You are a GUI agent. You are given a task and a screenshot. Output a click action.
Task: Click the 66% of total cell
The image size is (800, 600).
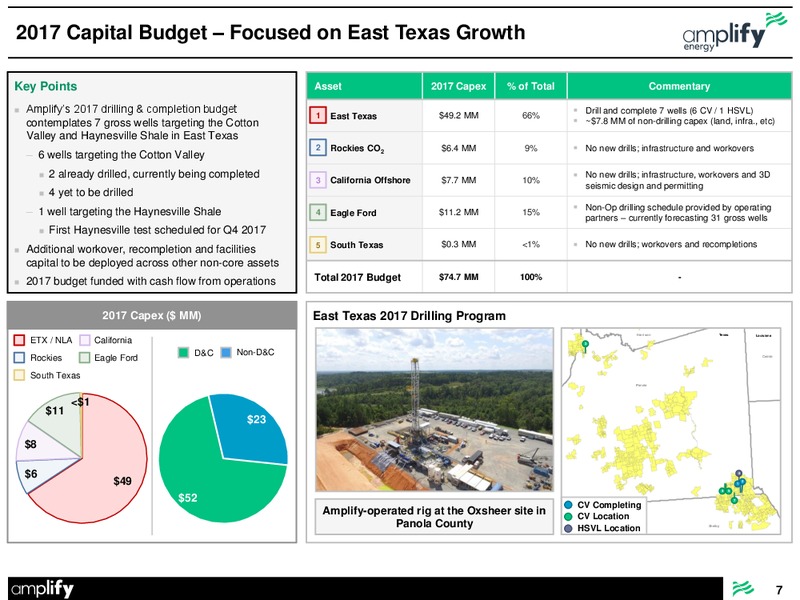pos(531,115)
